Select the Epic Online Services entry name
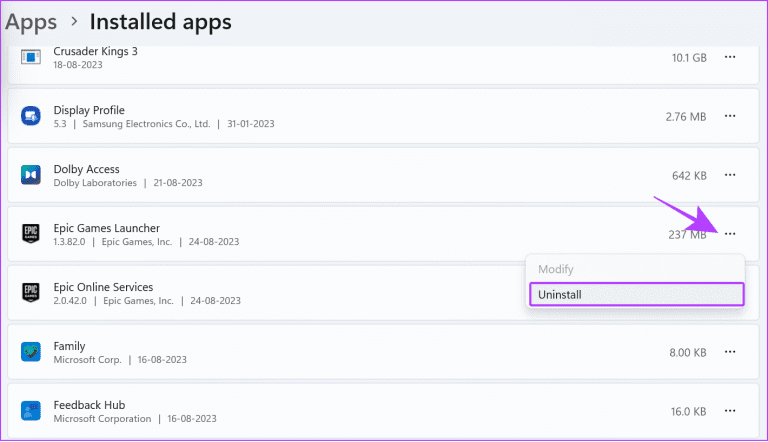 (x=103, y=287)
